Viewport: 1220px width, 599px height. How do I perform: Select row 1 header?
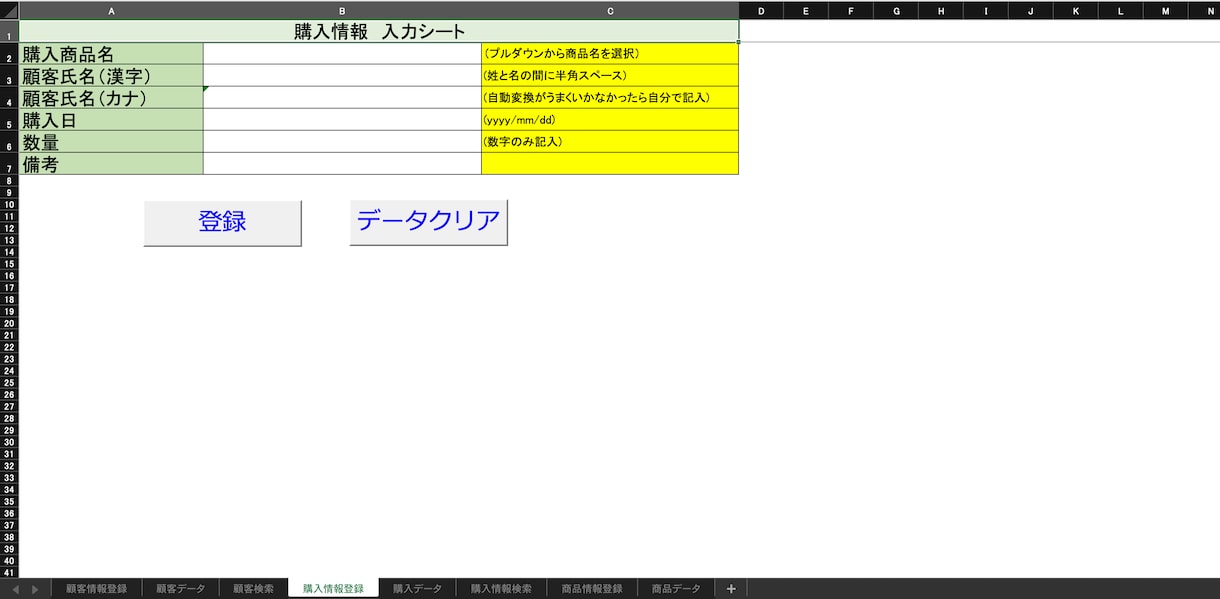(9, 31)
